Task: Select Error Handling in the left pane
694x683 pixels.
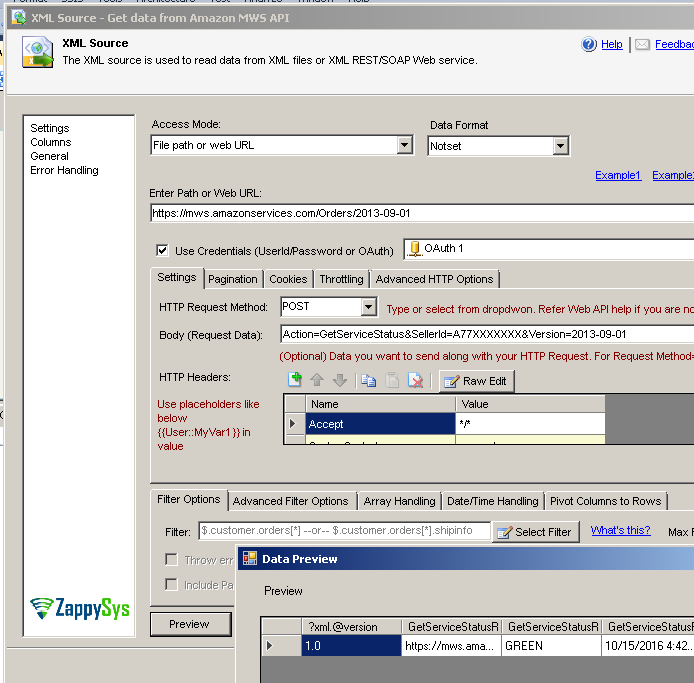Action: [x=65, y=170]
